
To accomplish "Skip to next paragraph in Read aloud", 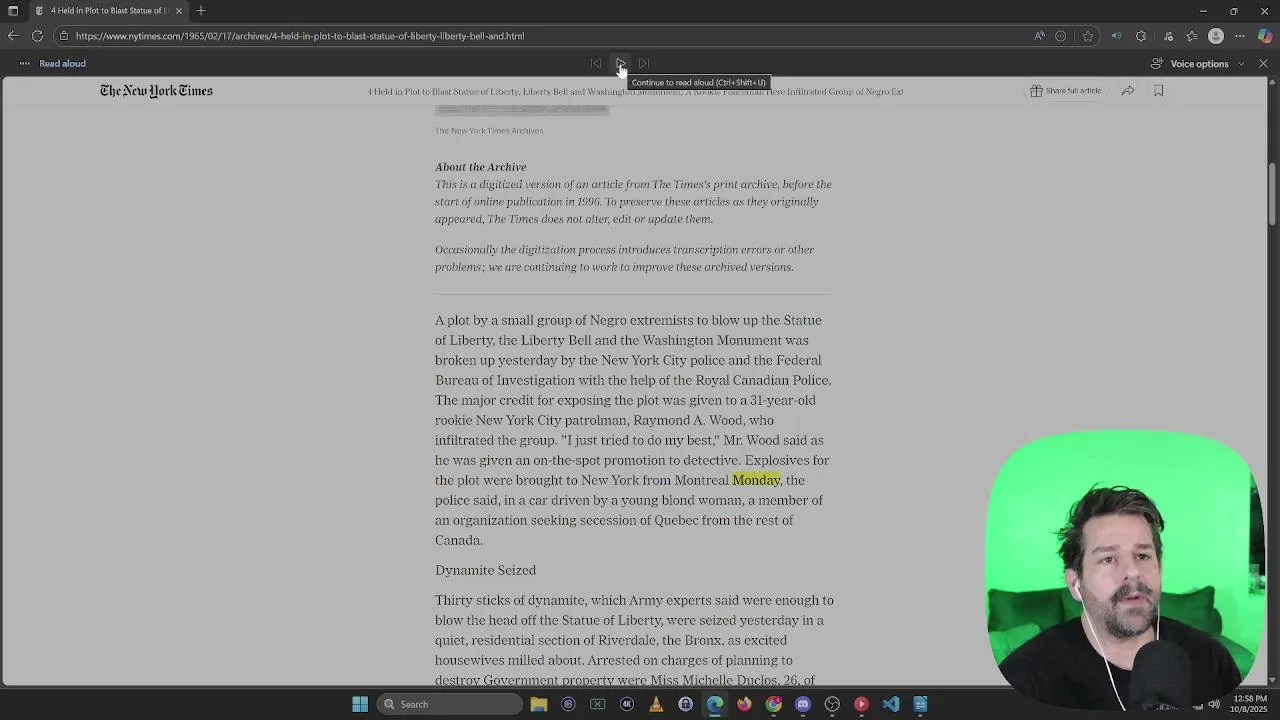I will point(644,63).
